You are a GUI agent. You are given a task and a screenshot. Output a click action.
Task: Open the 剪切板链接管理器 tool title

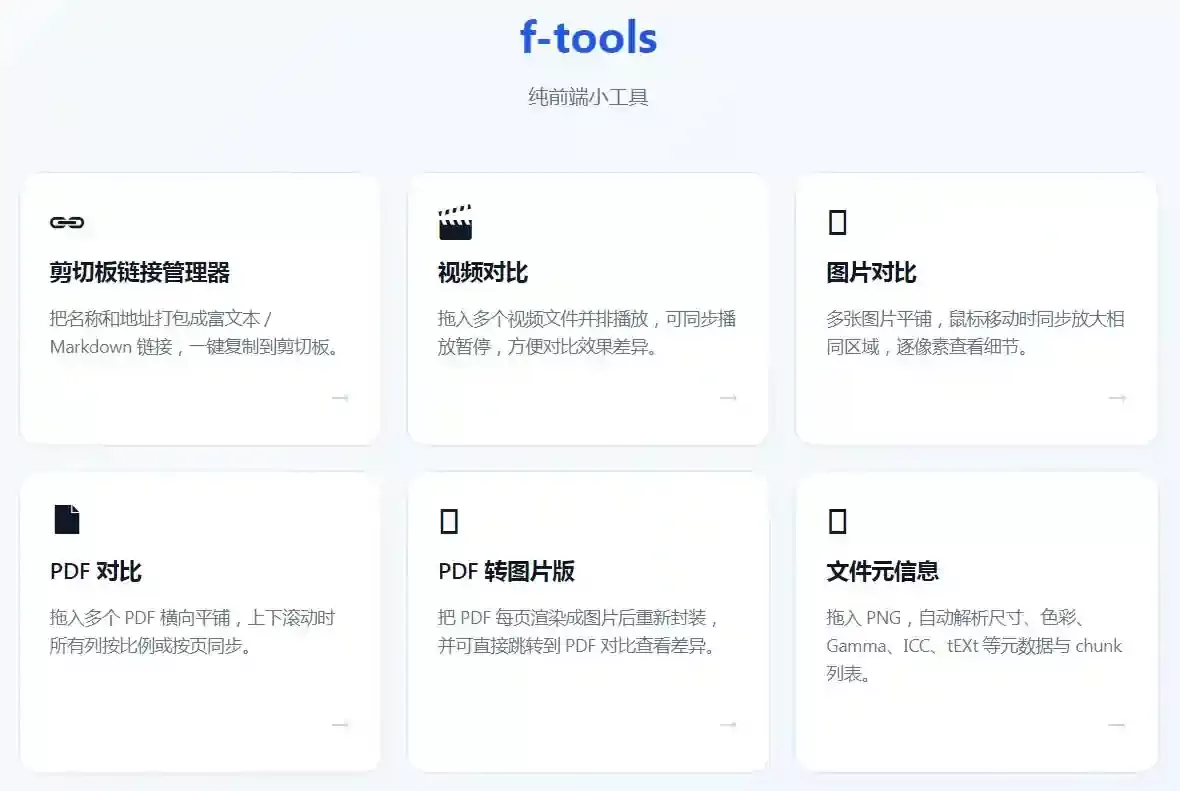tap(140, 272)
